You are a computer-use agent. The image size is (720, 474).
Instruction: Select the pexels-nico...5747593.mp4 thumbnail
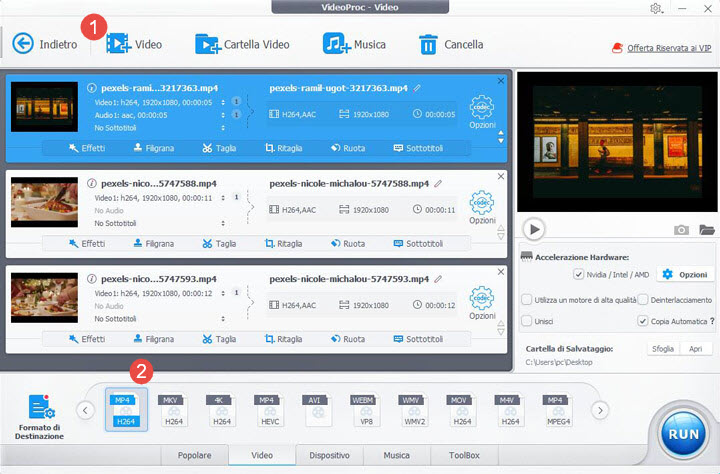[x=45, y=297]
